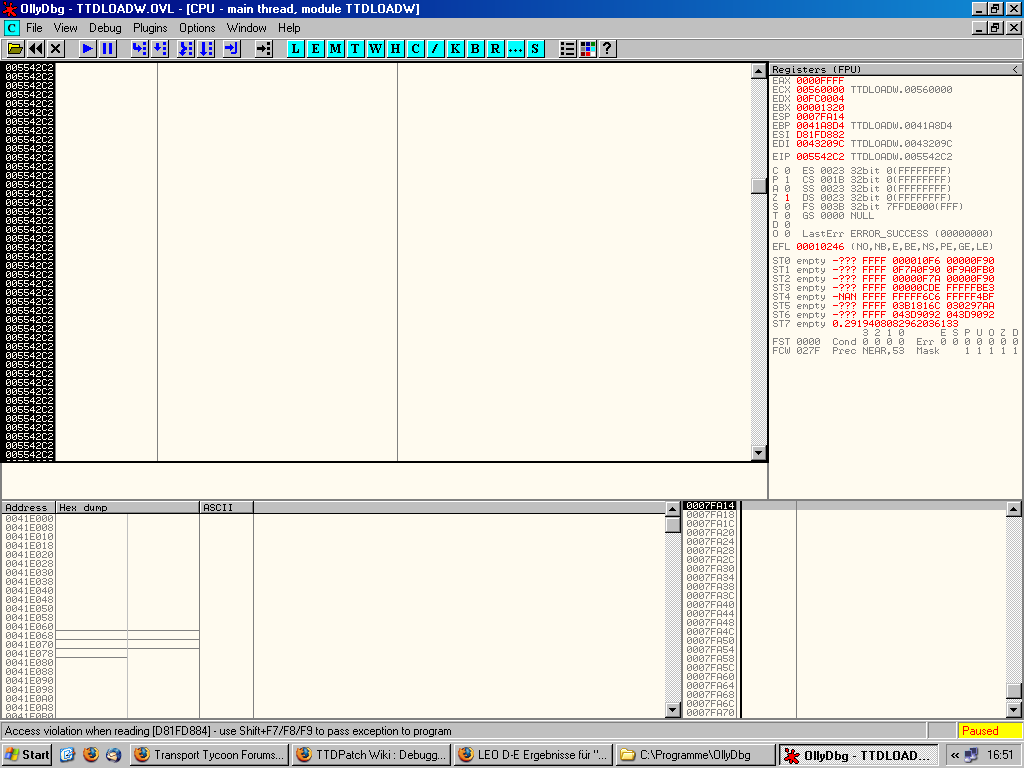Open the View menu
This screenshot has width=1024, height=768.
point(65,28)
